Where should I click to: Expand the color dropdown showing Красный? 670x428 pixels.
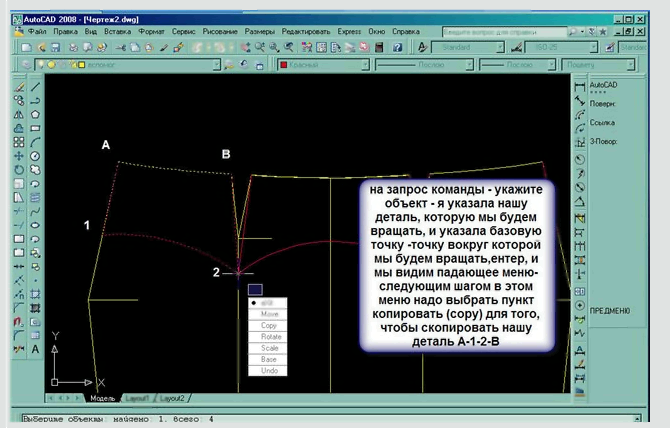[x=366, y=65]
